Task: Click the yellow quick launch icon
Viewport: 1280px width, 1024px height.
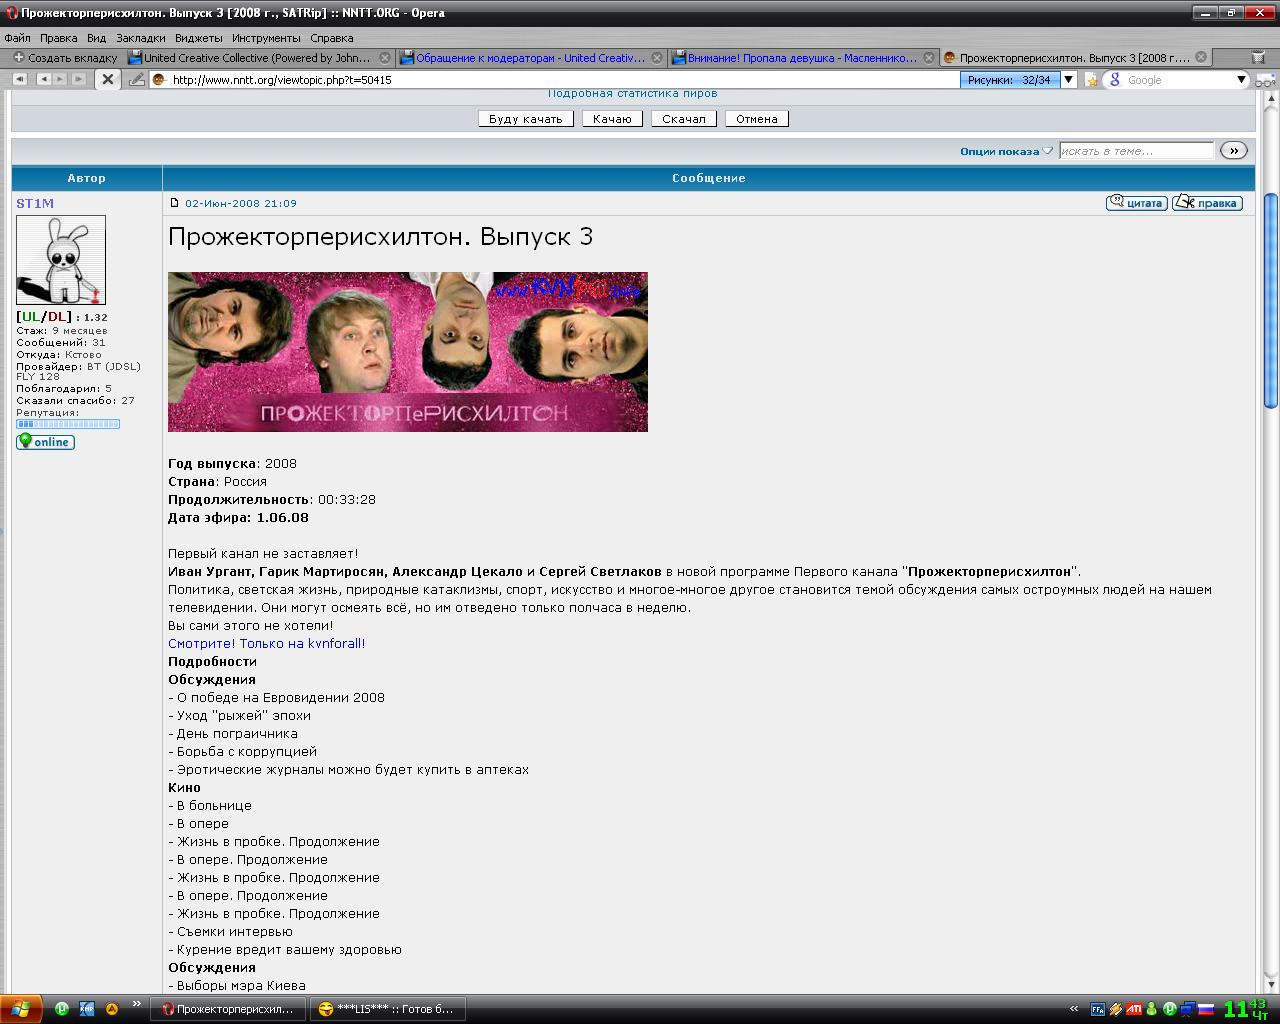Action: click(x=112, y=1009)
